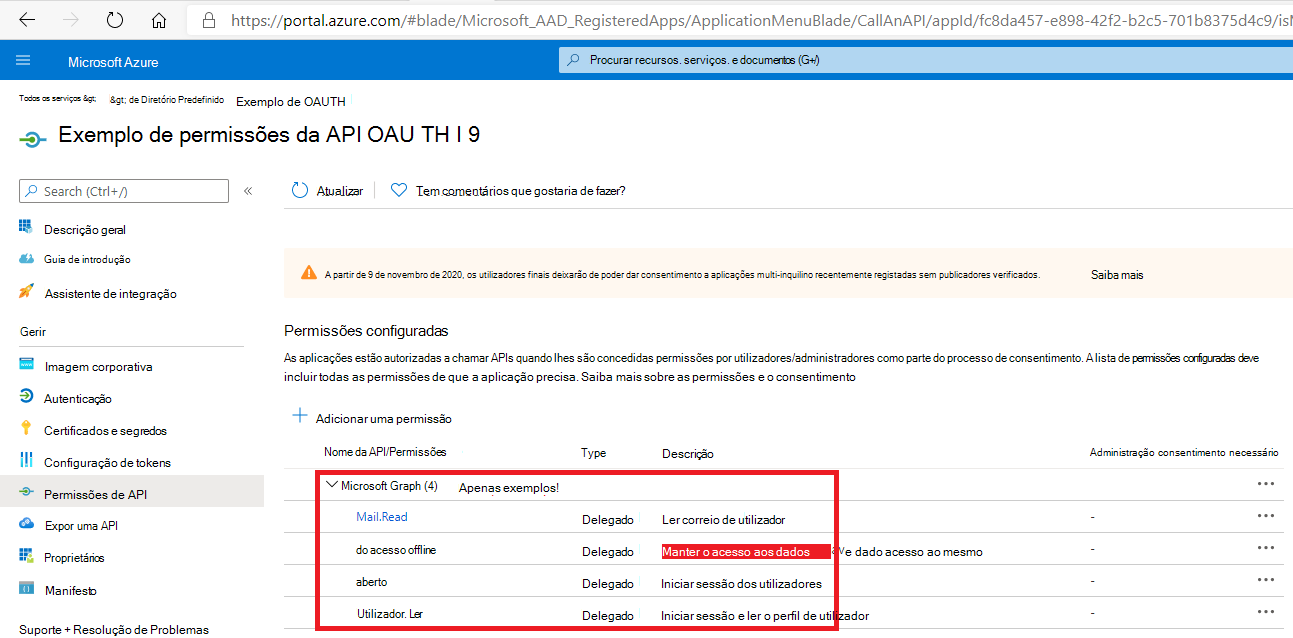Click the do acesso offline permission
The image size is (1293, 638).
[396, 550]
